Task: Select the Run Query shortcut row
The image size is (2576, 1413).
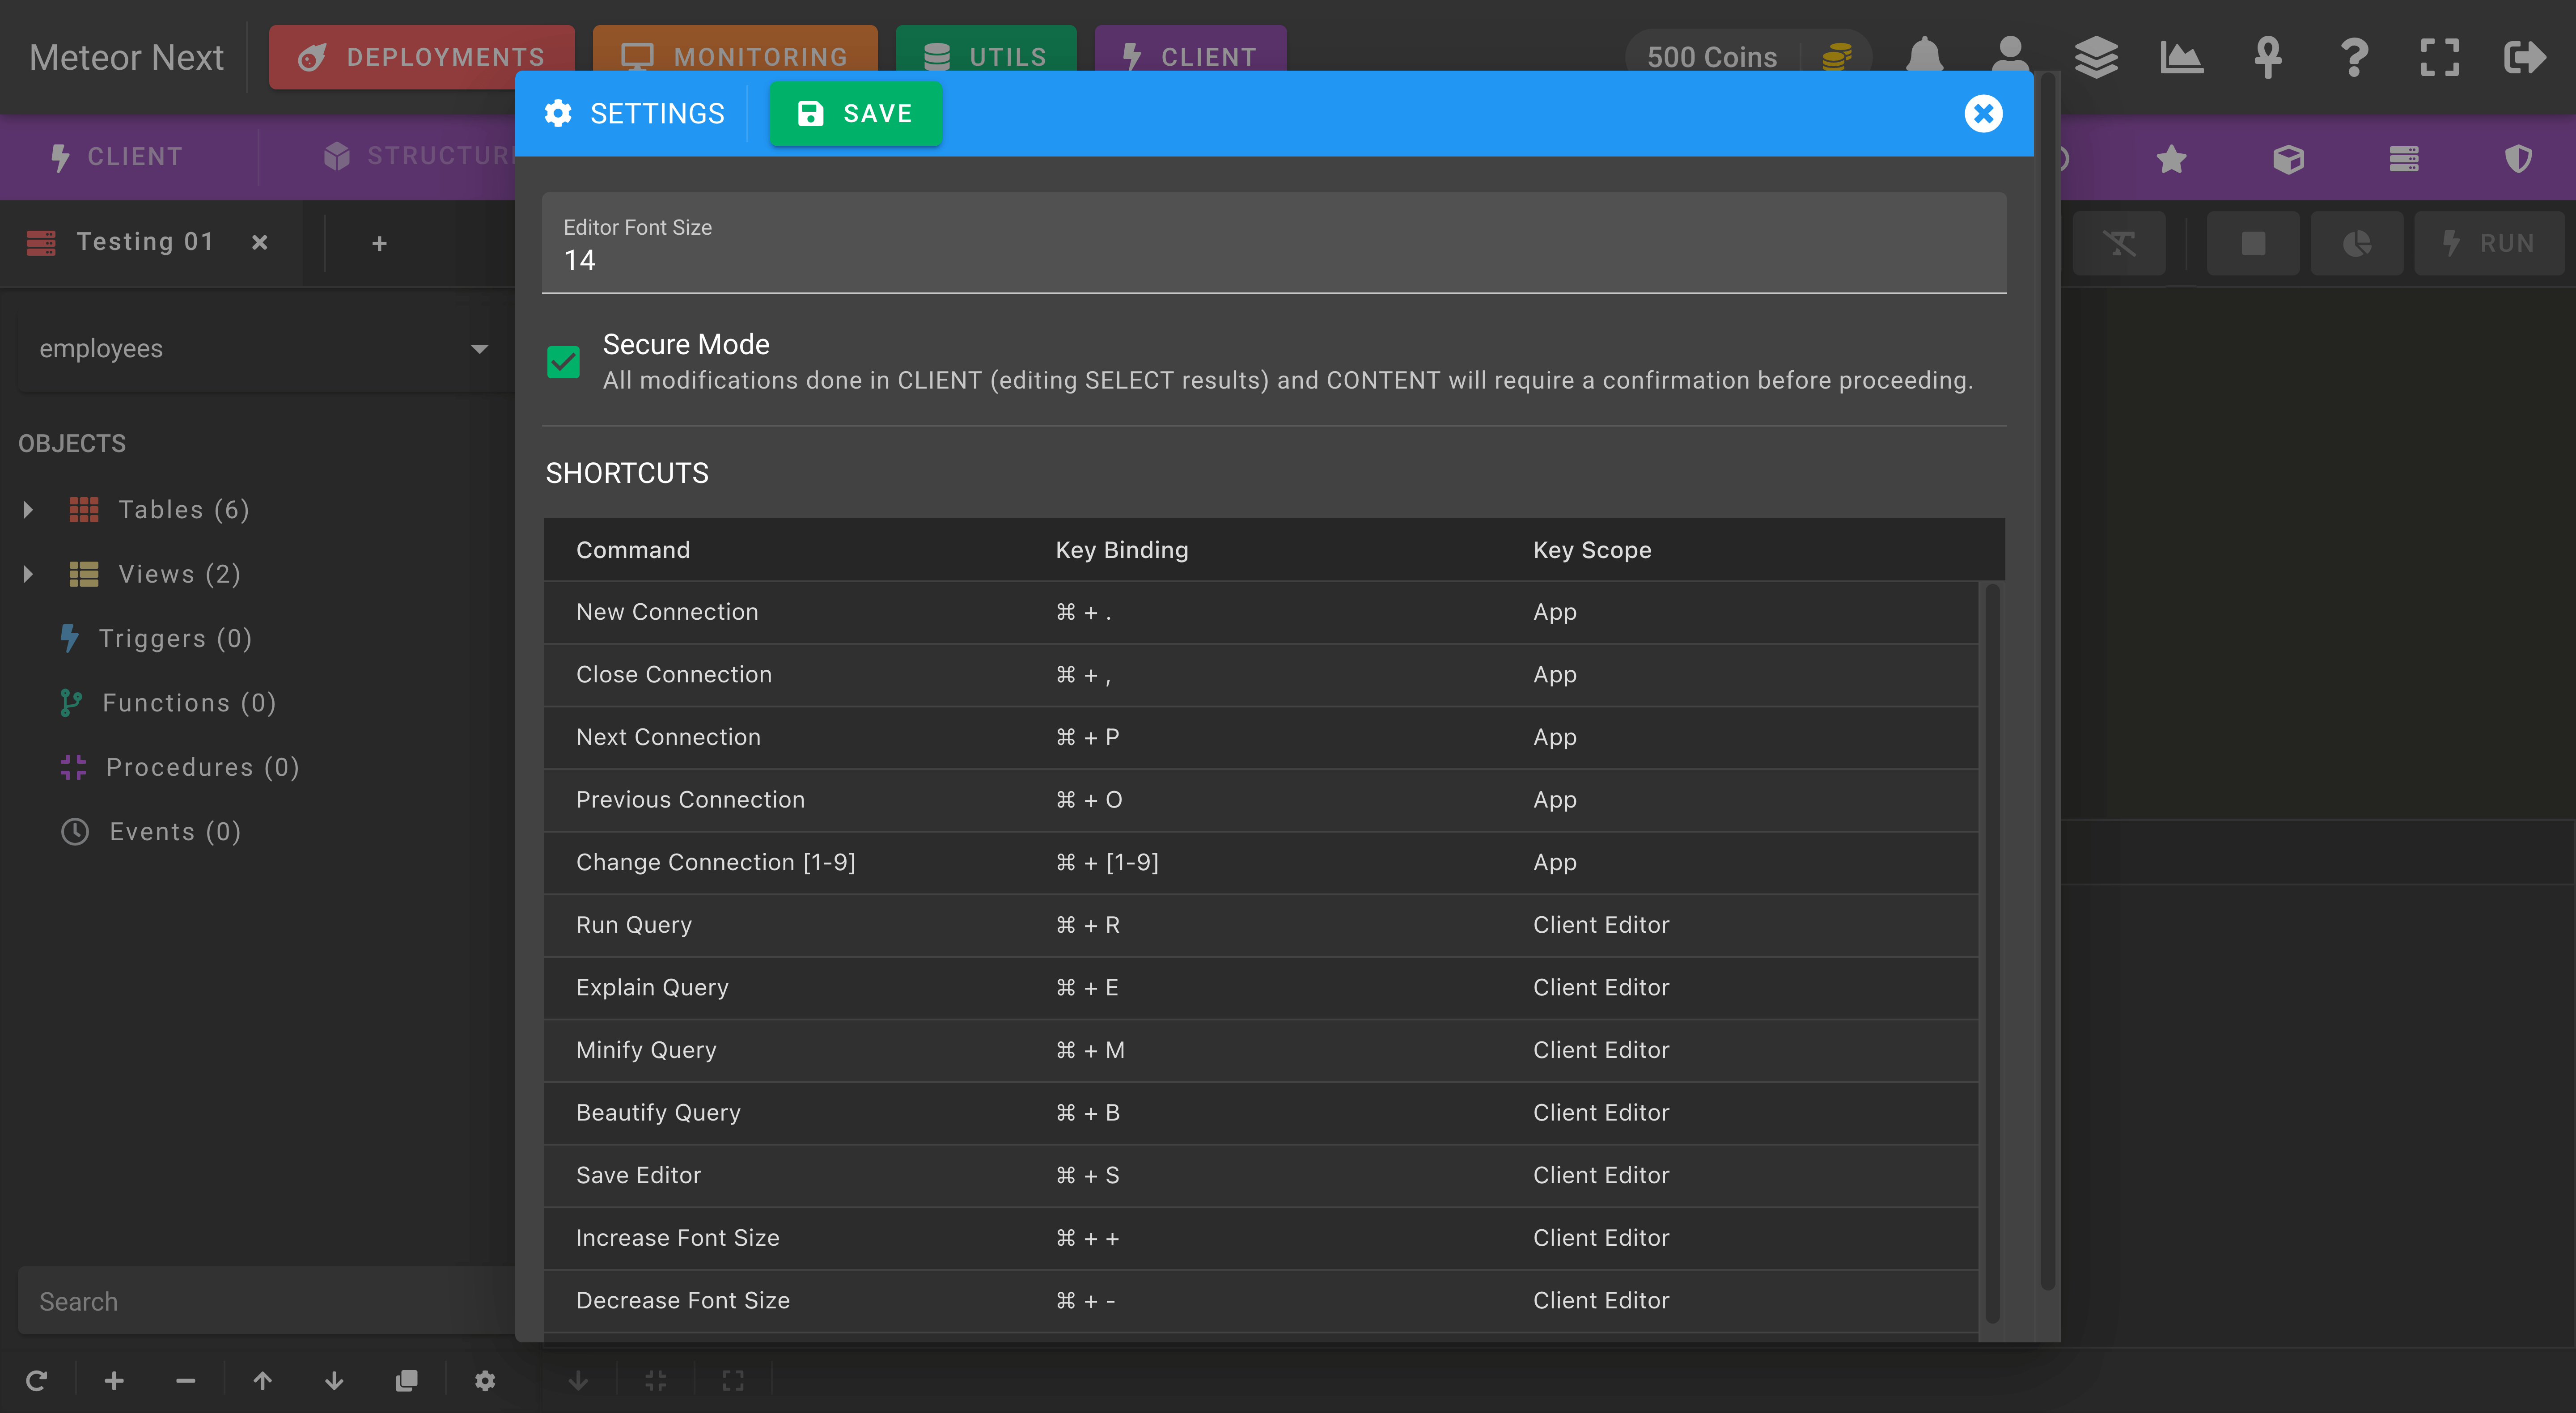Action: (x=1261, y=925)
